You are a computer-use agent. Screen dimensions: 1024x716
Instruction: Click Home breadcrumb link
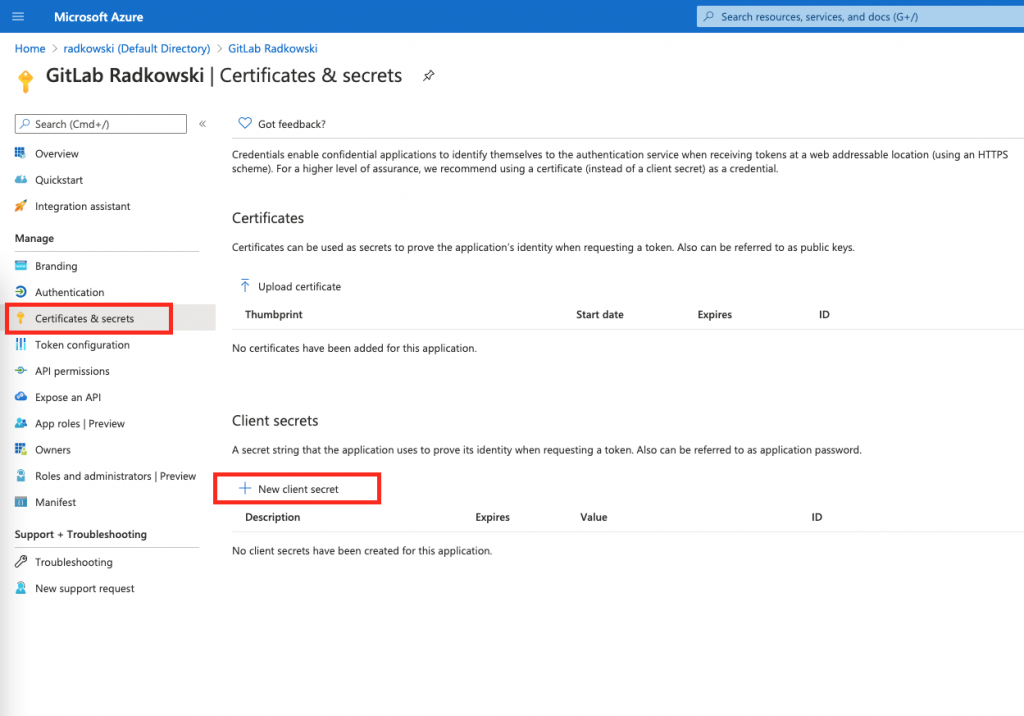[x=30, y=48]
